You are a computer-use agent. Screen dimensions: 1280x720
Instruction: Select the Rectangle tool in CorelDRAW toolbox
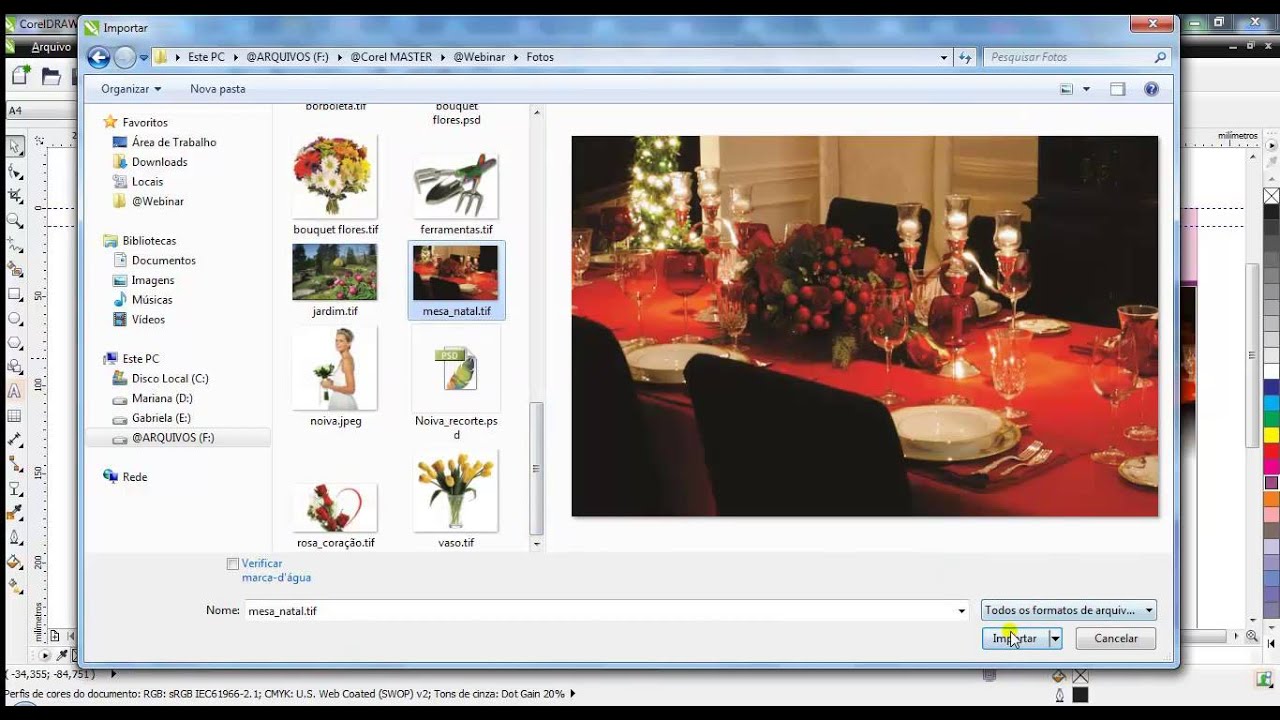[x=15, y=294]
